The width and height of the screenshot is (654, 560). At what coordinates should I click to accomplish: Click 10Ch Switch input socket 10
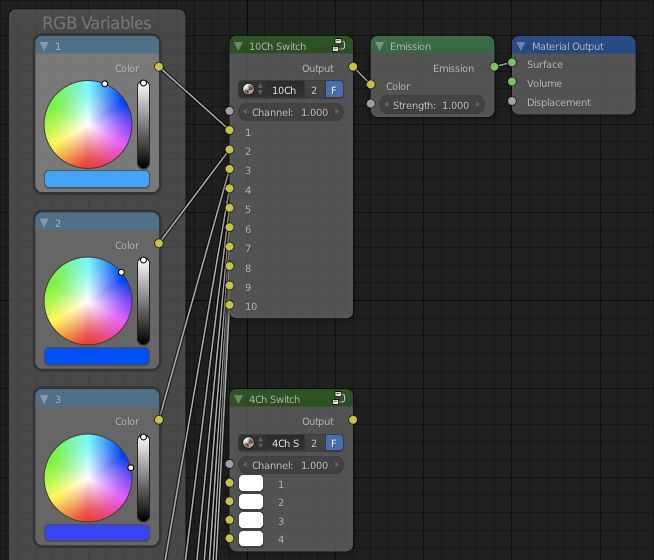[x=229, y=305]
